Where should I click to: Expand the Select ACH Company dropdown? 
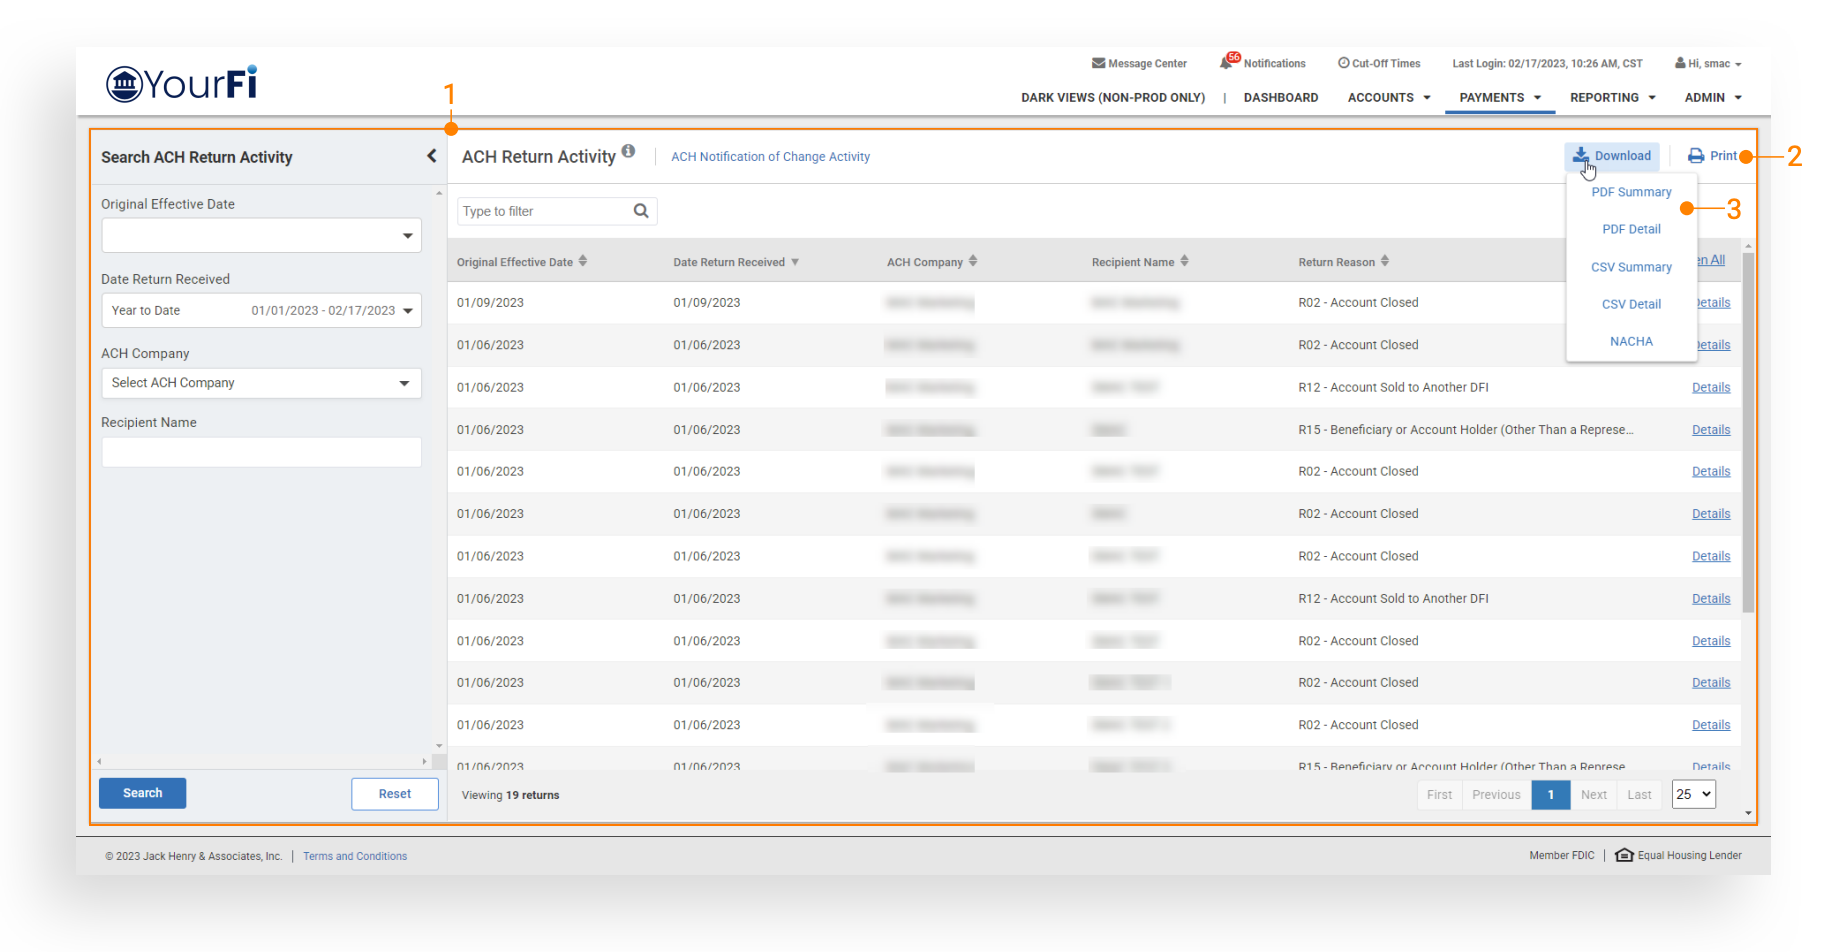[404, 383]
